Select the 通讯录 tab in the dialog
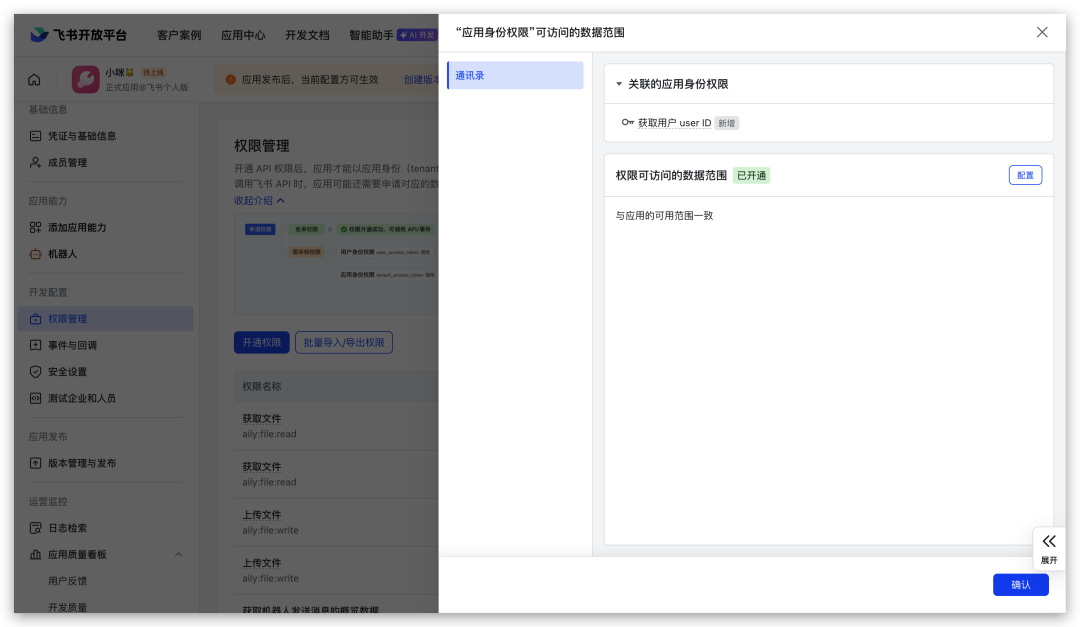This screenshot has height=627, width=1080. pos(515,75)
